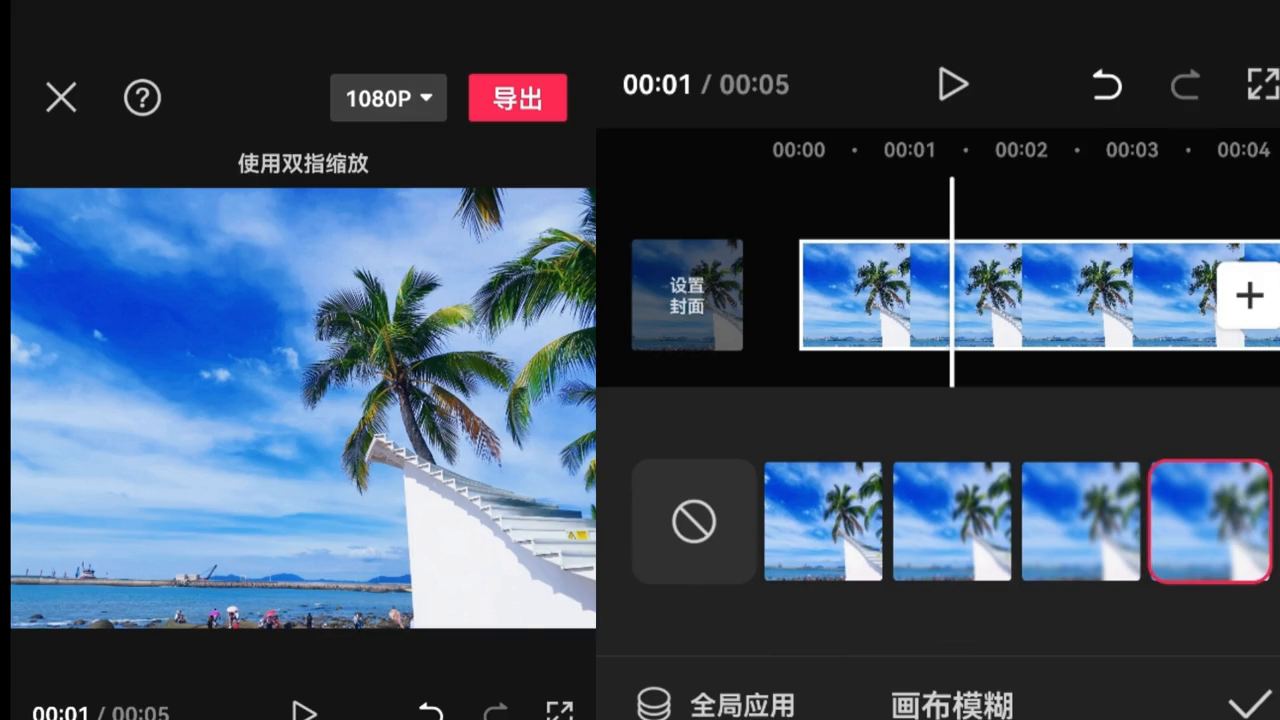This screenshot has width=1280, height=720.
Task: Open help via the question mark icon
Action: point(142,98)
